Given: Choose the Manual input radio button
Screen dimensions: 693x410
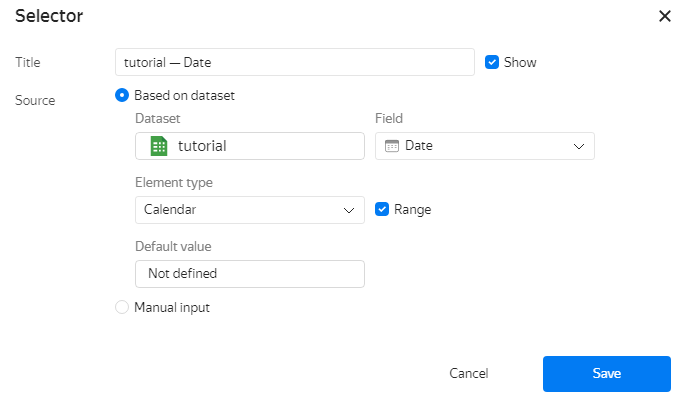Looking at the screenshot, I should click(122, 308).
